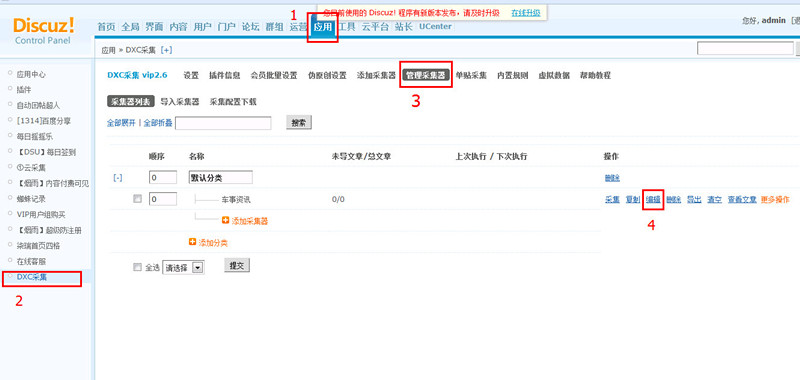Click 导出 link for 车事资讯
This screenshot has height=380, width=800.
coord(694,199)
